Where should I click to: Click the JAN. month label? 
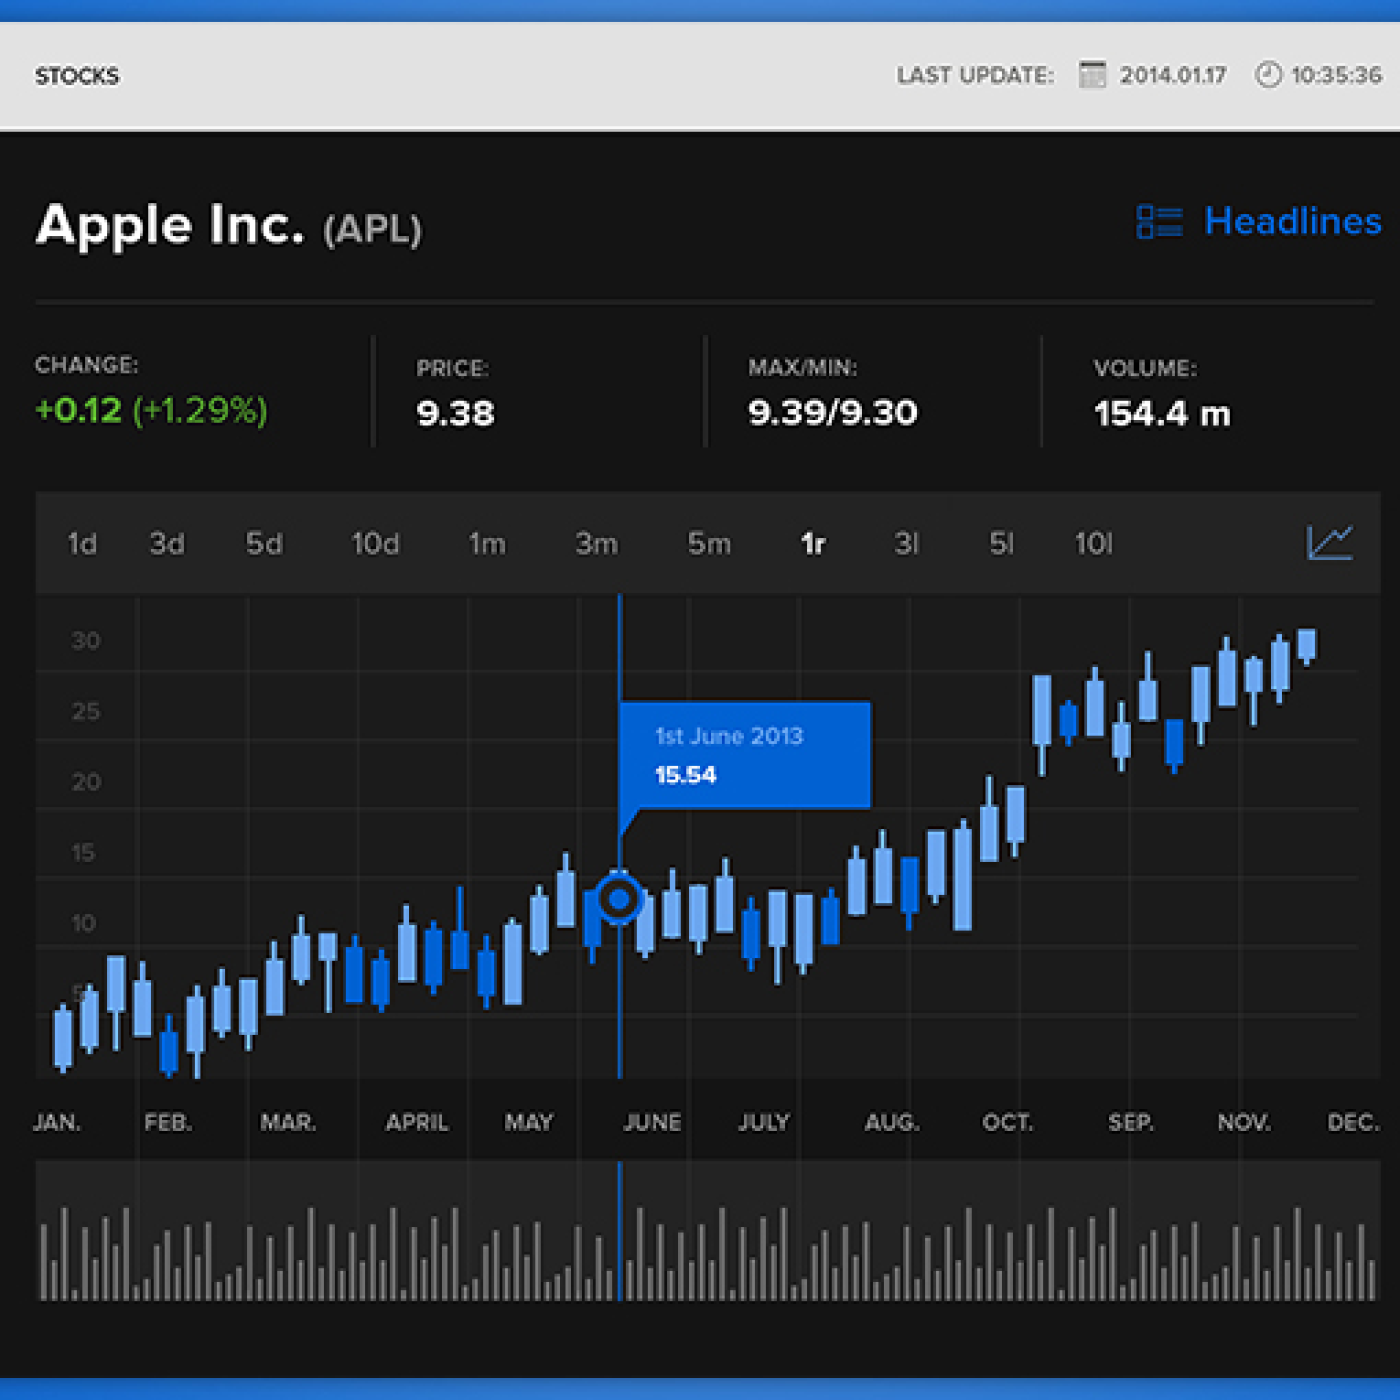pyautogui.click(x=57, y=1123)
